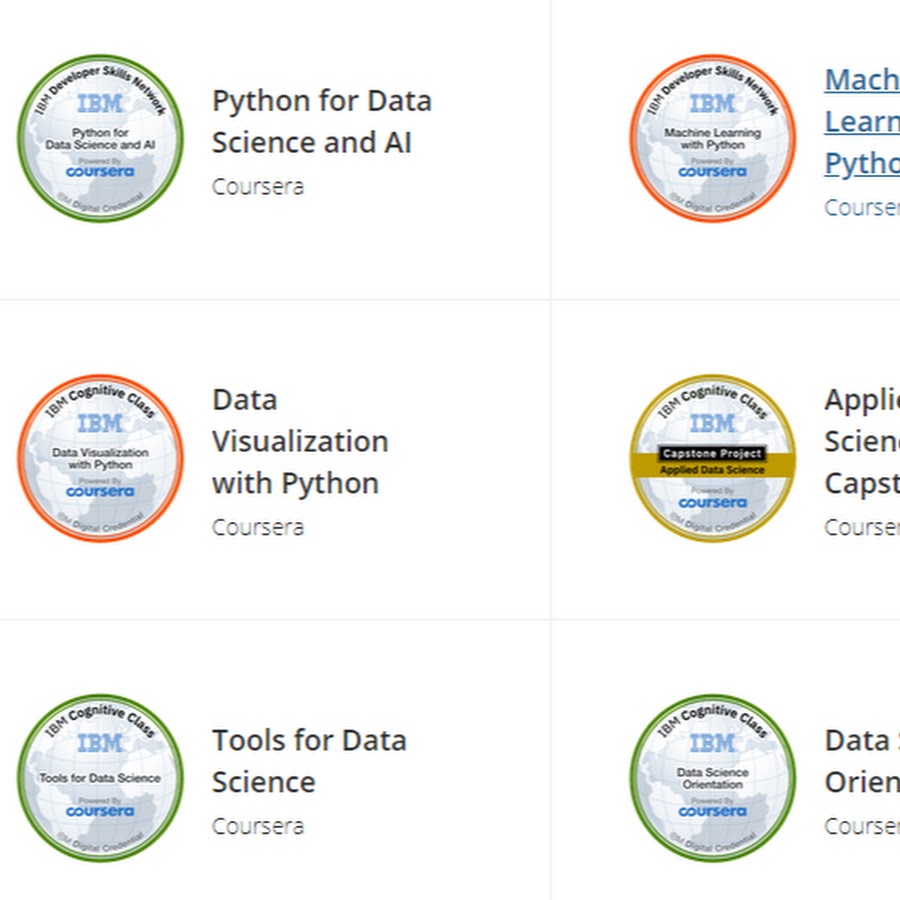Click the Capstone Project banner on gold badge
This screenshot has width=900, height=900.
click(712, 453)
